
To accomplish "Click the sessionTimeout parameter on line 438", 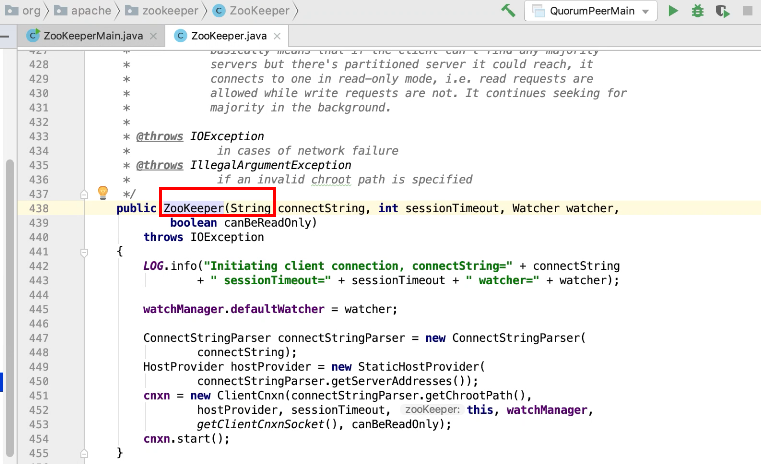I will [x=452, y=208].
